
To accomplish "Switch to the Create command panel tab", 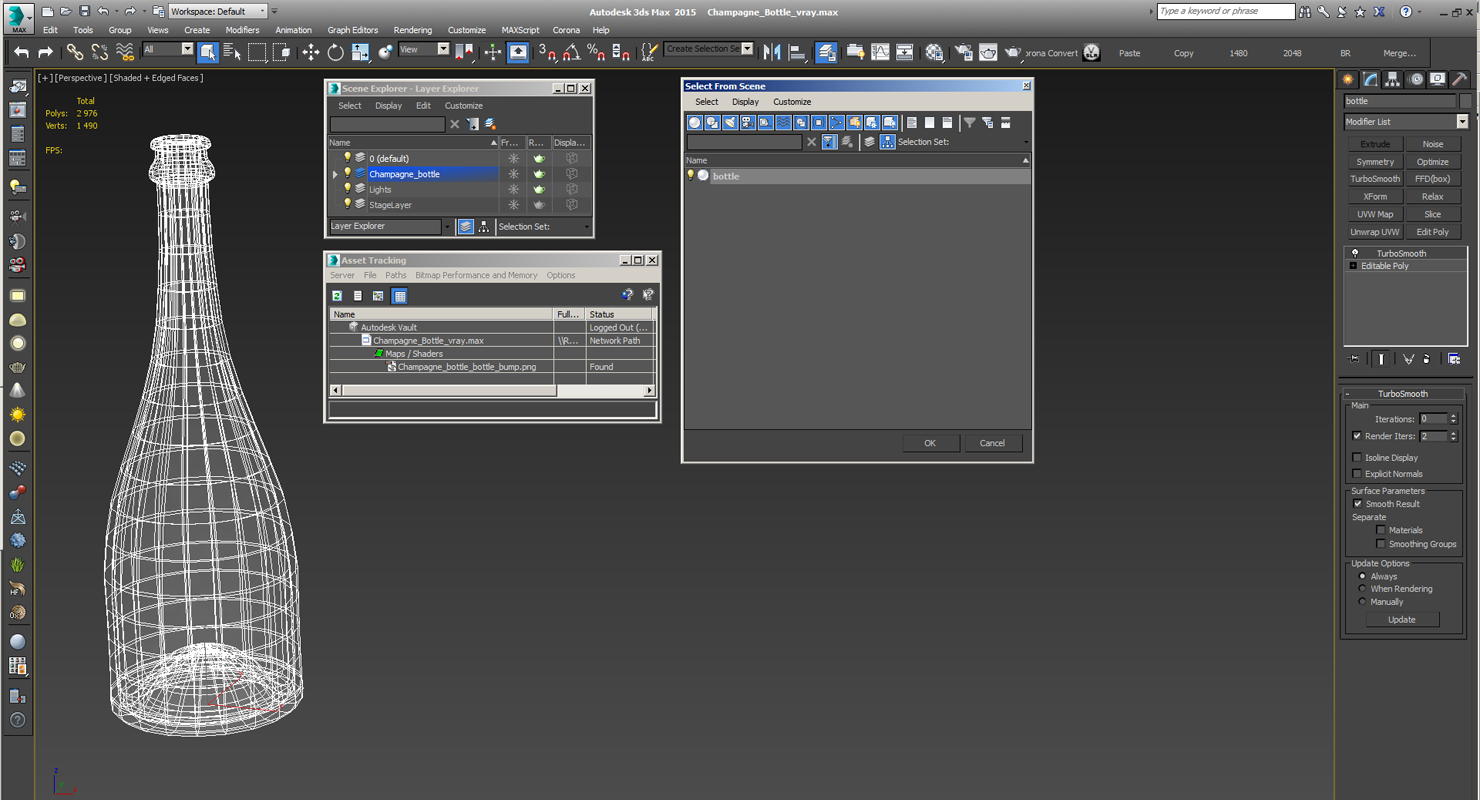I will (x=1349, y=79).
